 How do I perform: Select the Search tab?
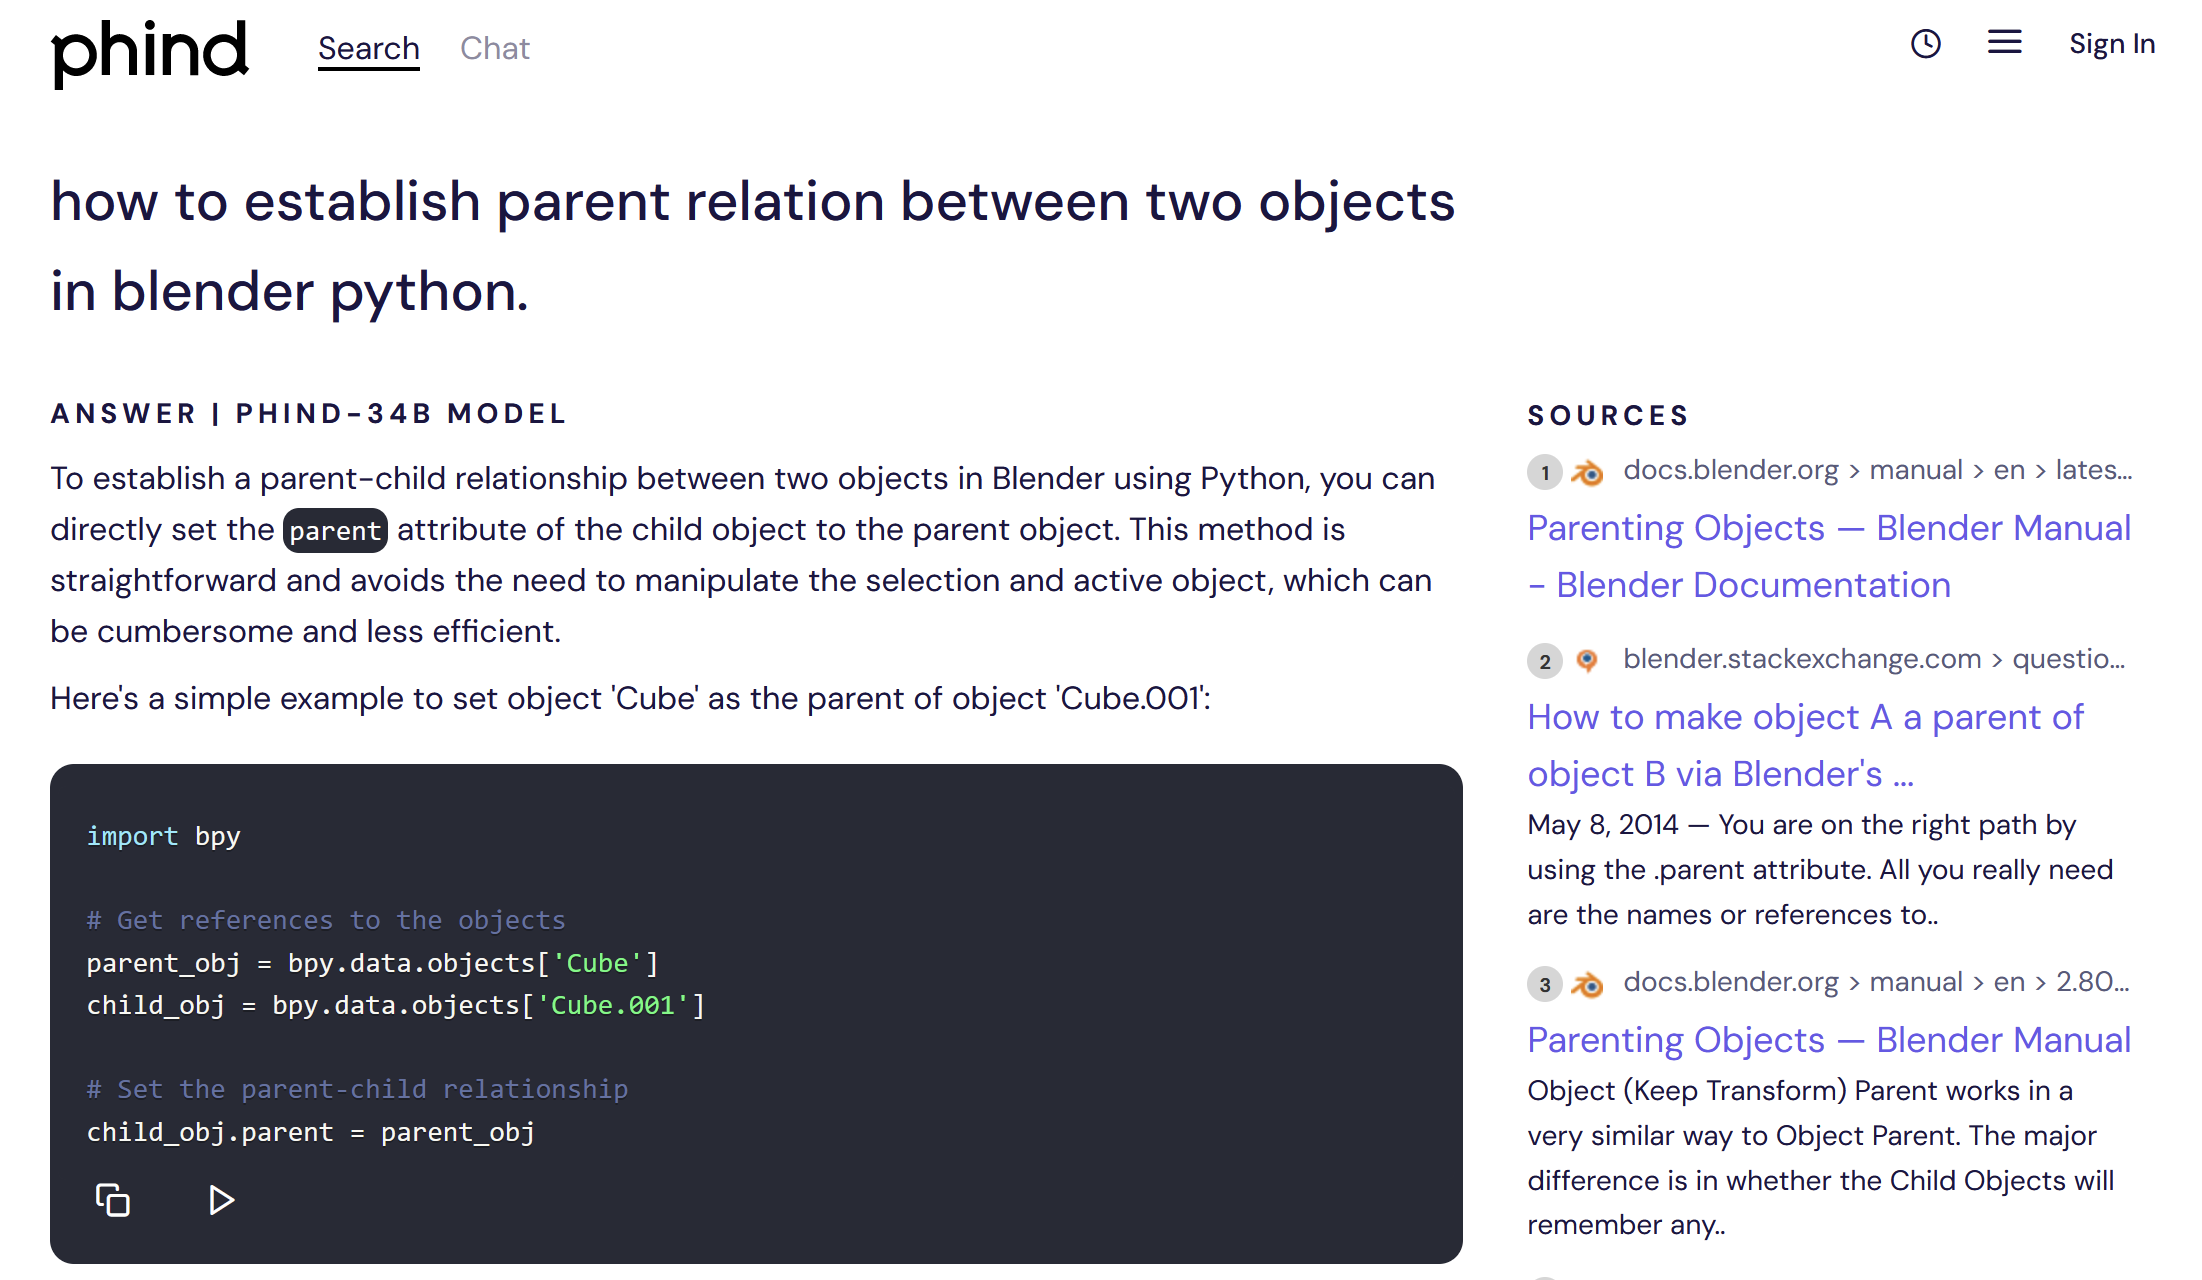click(367, 47)
